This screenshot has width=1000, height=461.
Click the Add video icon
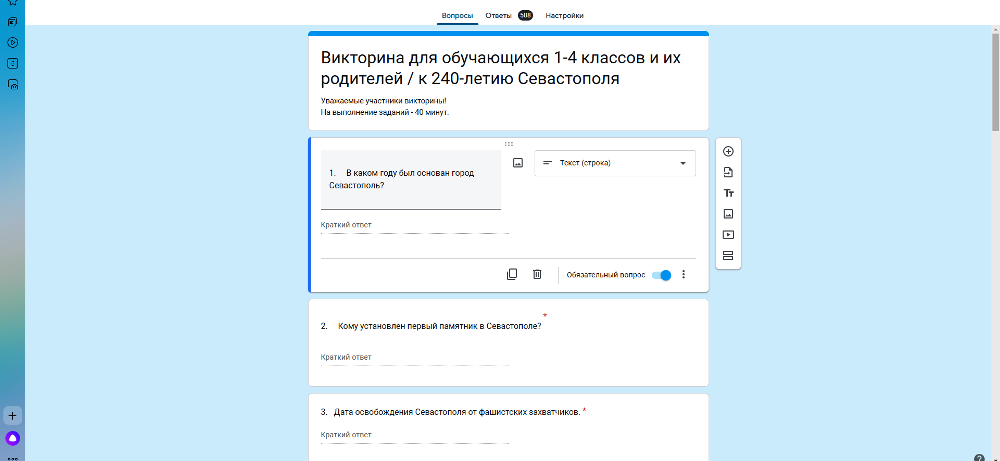tap(728, 235)
